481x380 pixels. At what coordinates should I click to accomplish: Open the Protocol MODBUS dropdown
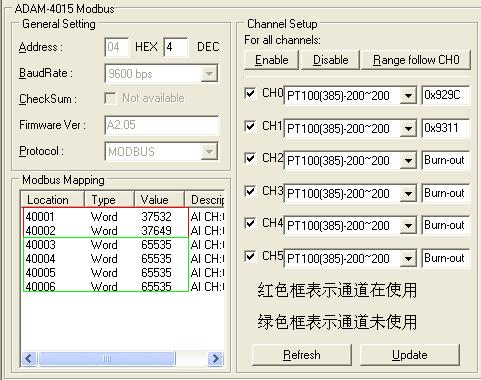pos(209,152)
